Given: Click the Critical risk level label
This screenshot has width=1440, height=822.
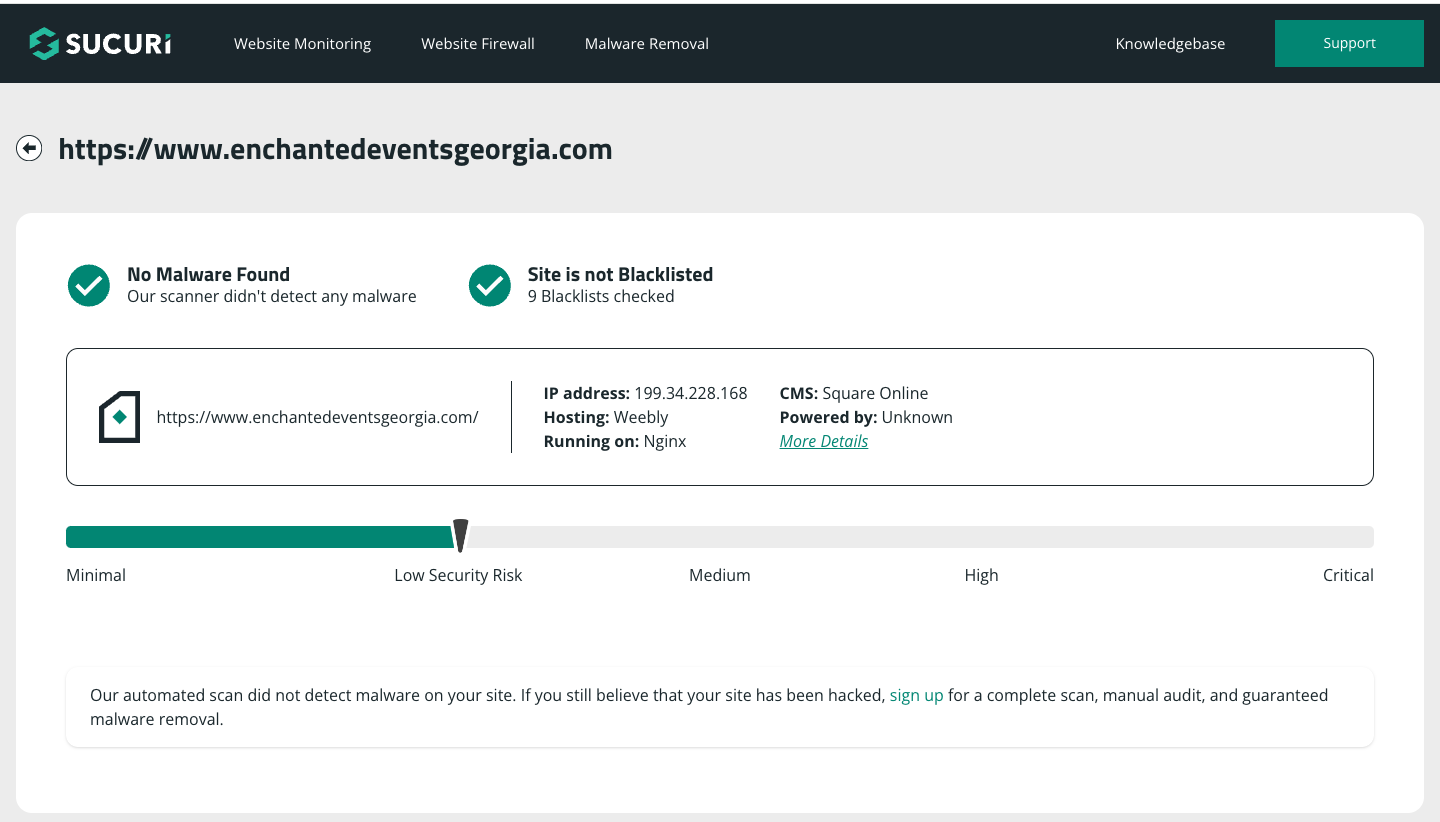Looking at the screenshot, I should [x=1347, y=575].
